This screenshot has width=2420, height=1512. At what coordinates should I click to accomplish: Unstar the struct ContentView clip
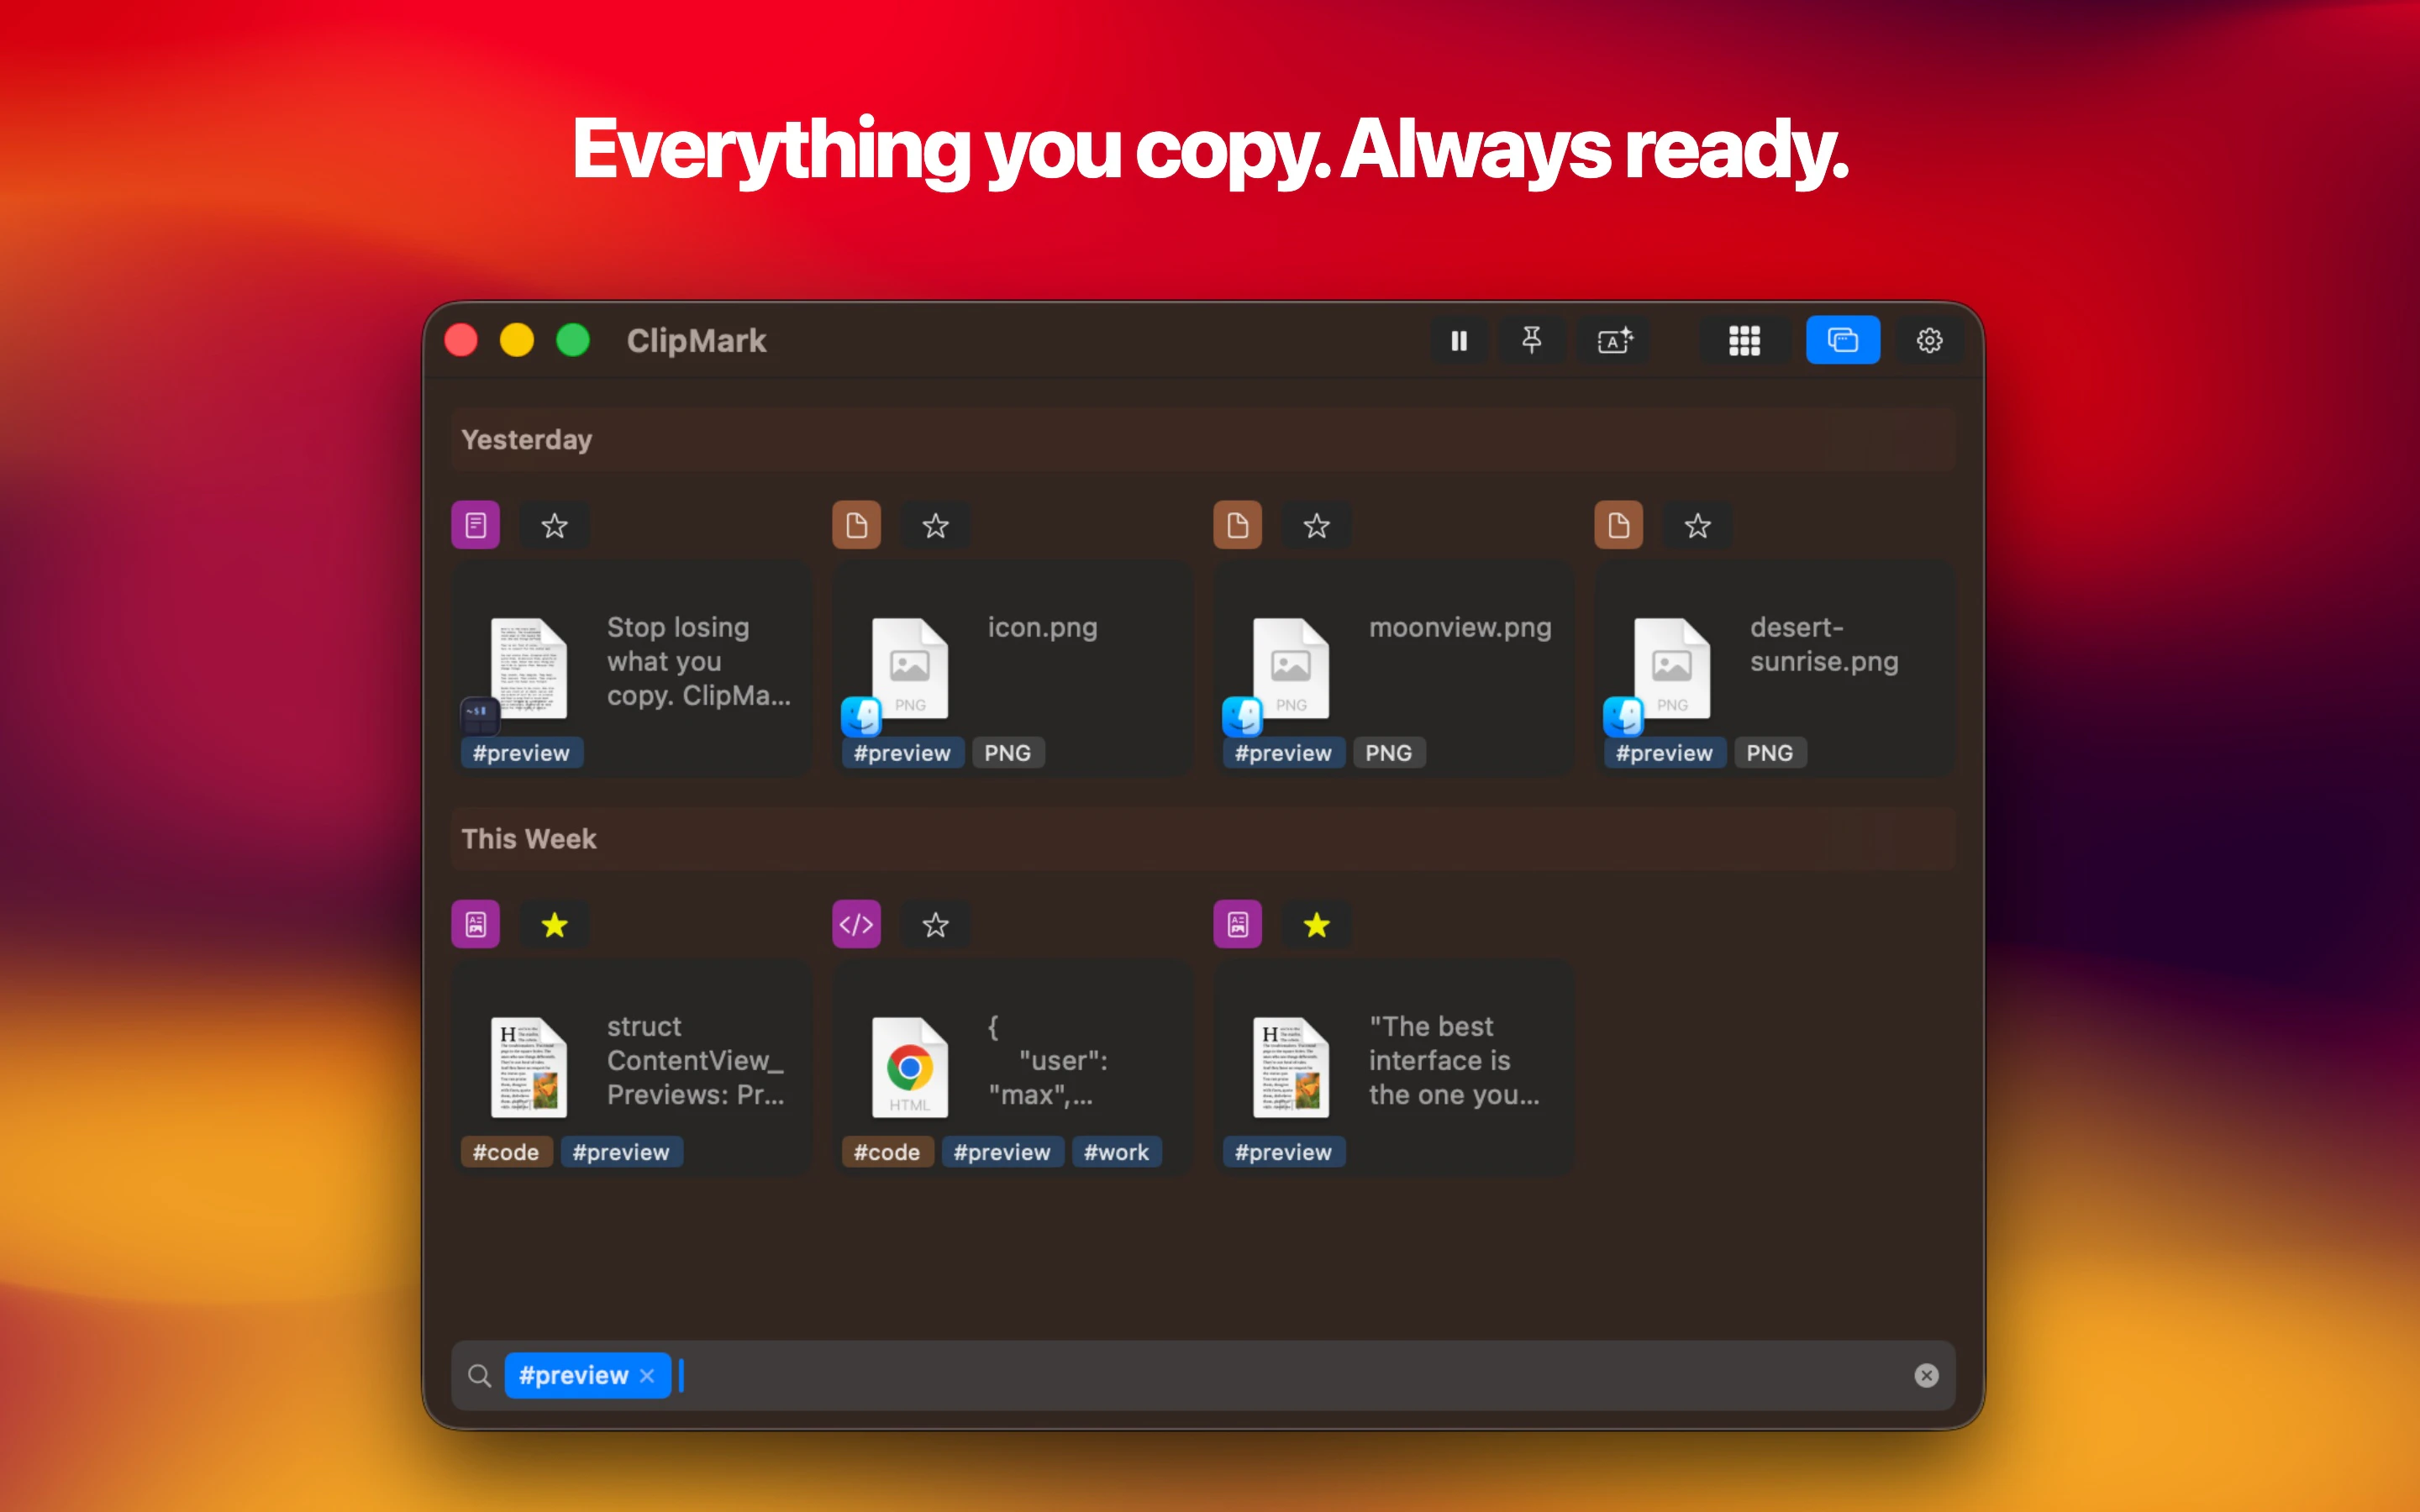[x=554, y=925]
